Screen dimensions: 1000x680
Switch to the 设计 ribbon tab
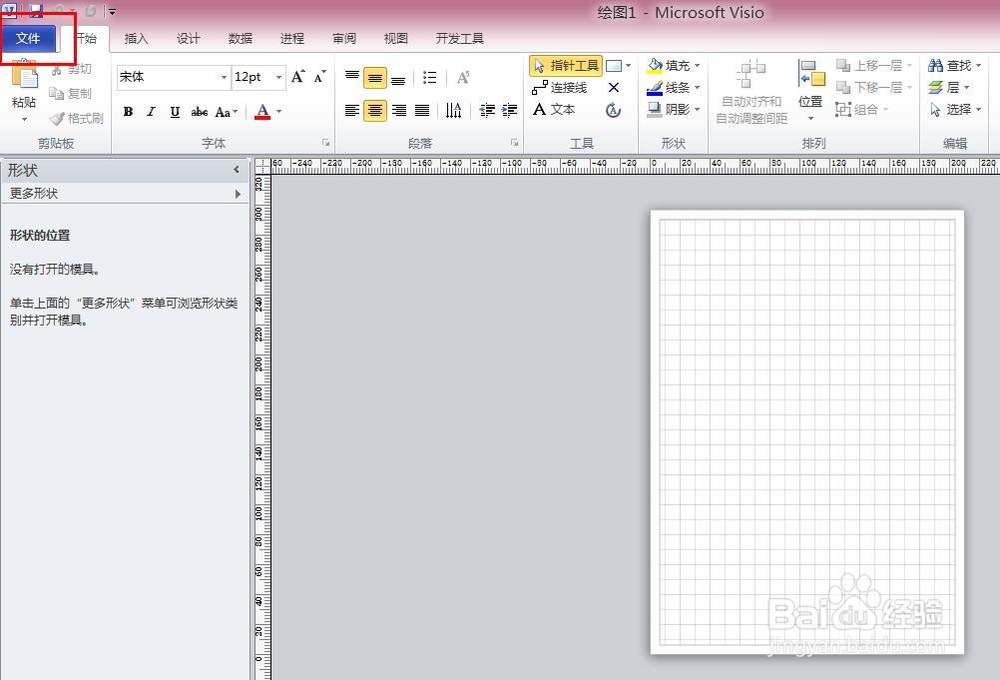(x=188, y=38)
